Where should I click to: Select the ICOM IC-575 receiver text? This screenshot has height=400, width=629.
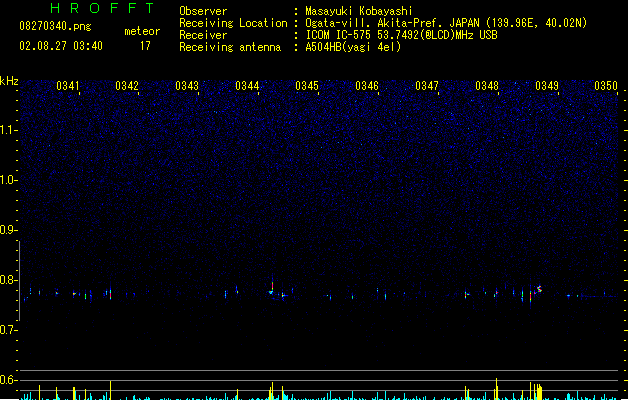coord(402,35)
